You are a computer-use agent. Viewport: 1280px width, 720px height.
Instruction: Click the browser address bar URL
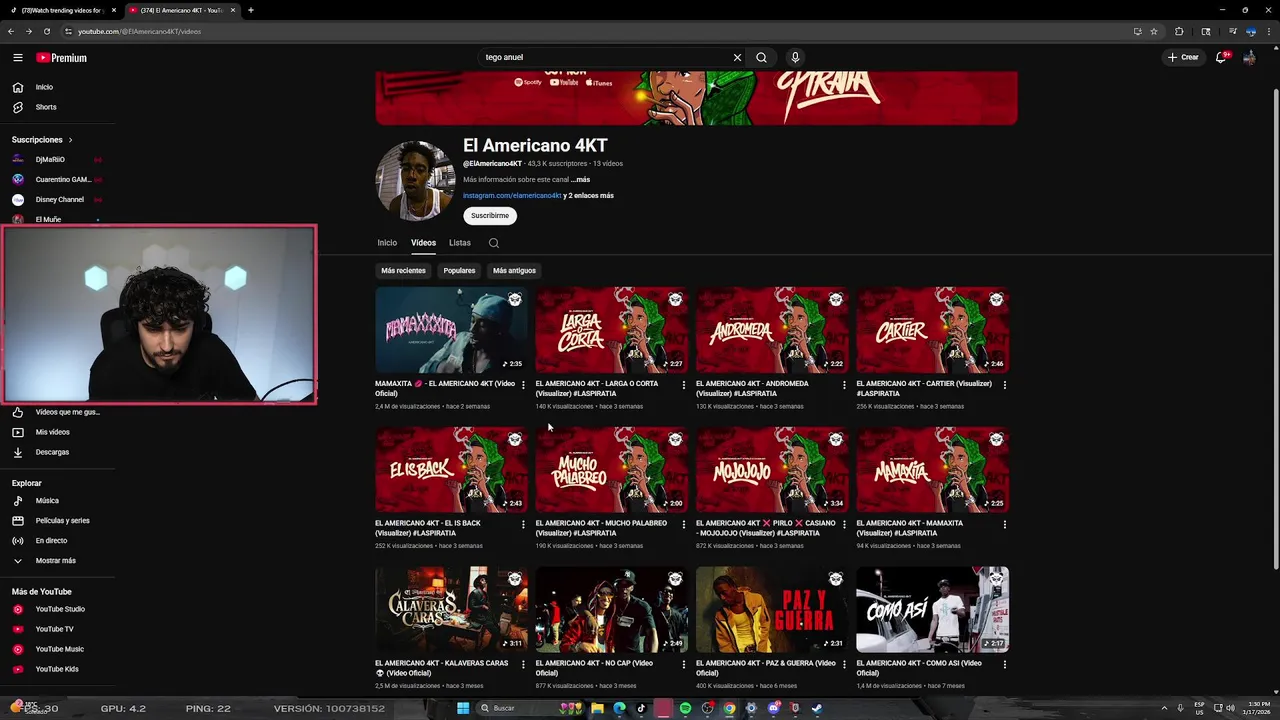click(140, 31)
